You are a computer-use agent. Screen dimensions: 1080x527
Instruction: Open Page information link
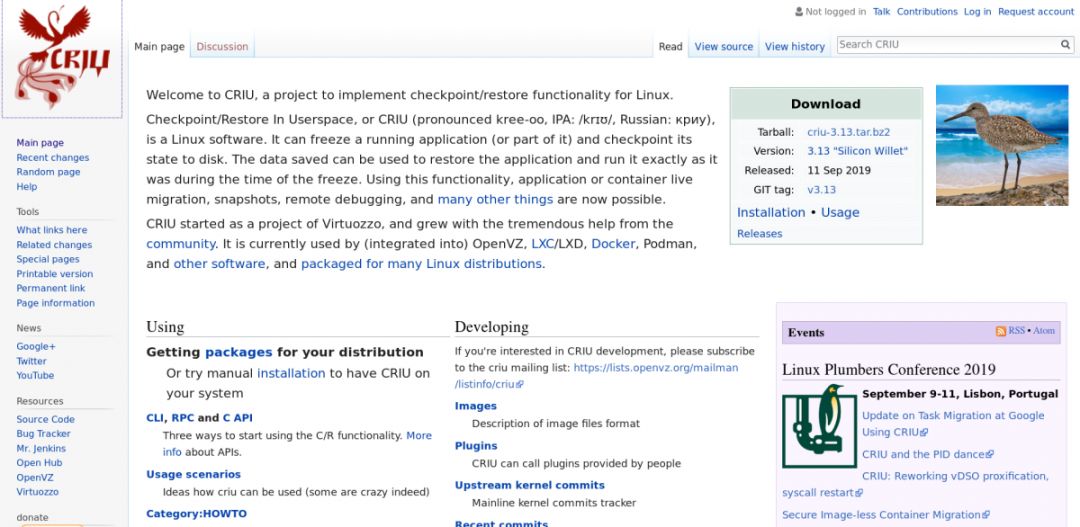pos(55,303)
